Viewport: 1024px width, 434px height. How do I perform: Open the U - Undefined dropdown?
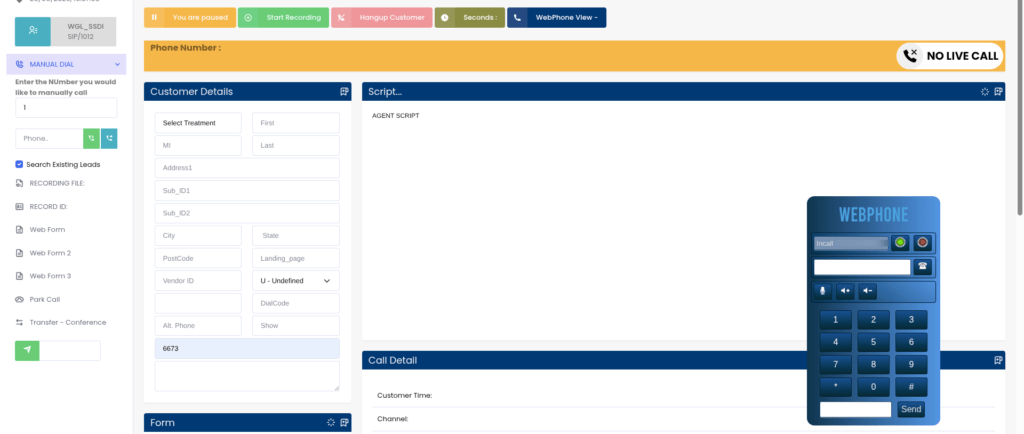pos(296,281)
